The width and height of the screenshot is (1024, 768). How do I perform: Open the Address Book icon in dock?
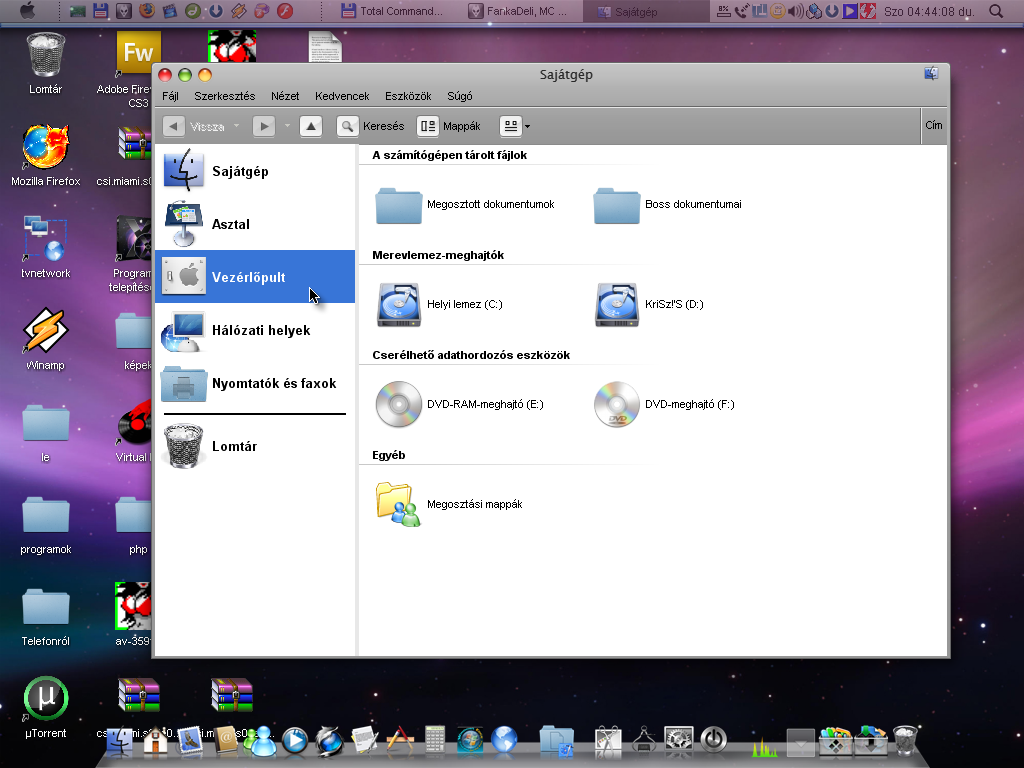click(226, 742)
